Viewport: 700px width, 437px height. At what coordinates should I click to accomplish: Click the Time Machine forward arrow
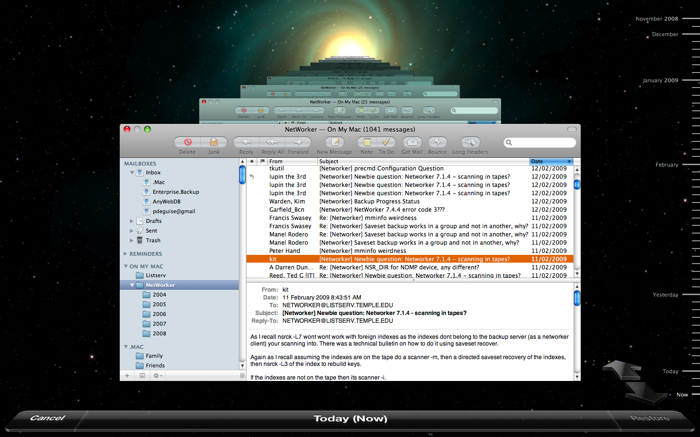[645, 391]
